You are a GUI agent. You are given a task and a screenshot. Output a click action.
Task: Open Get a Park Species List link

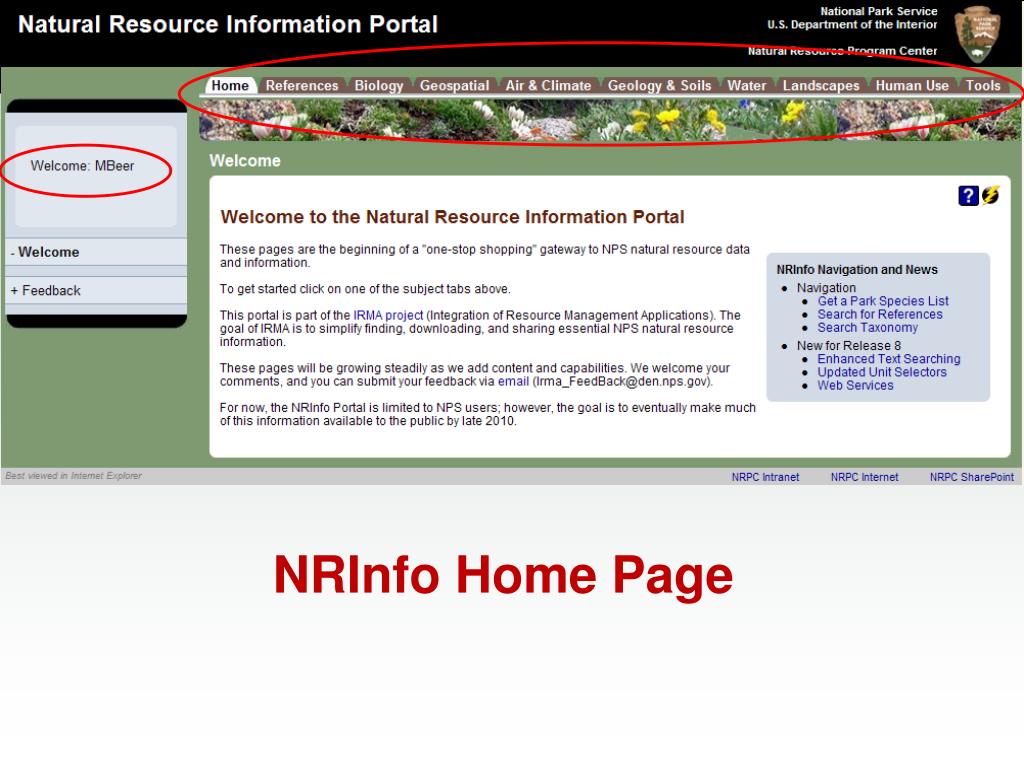883,301
